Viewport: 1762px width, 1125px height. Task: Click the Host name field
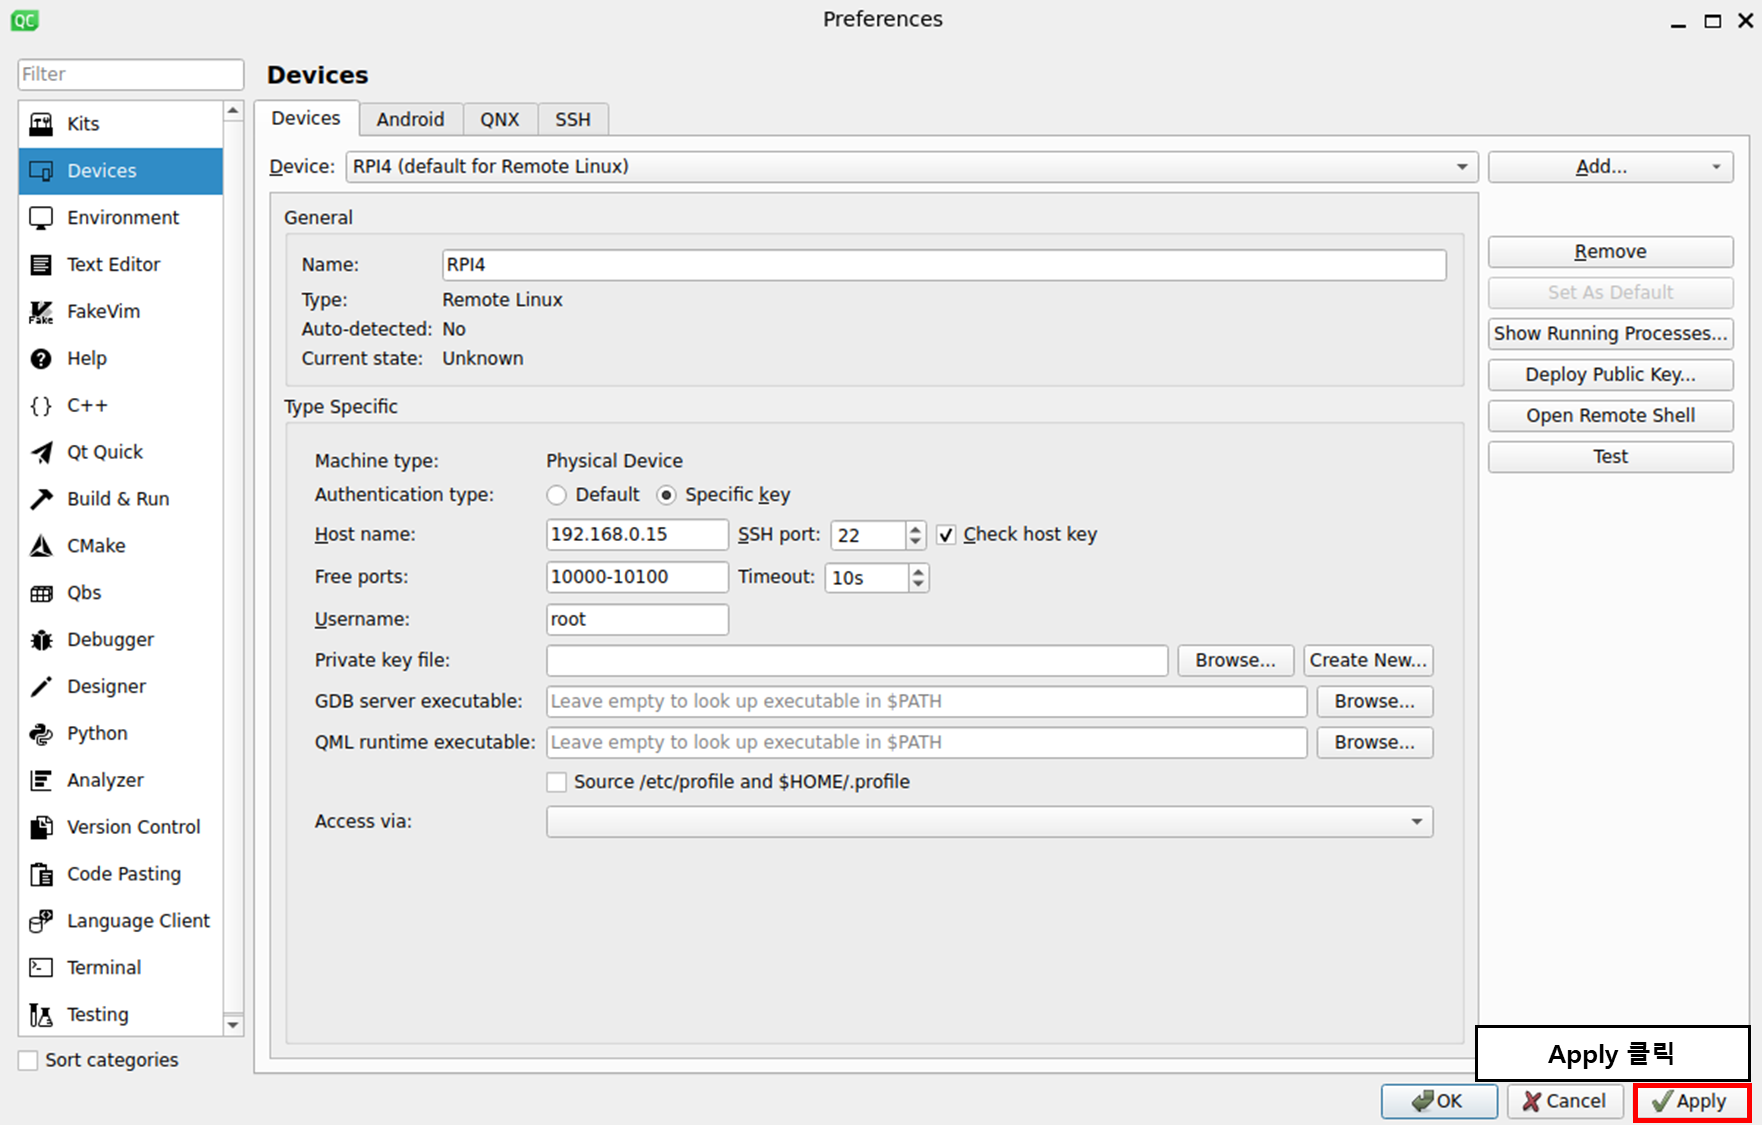(x=637, y=535)
